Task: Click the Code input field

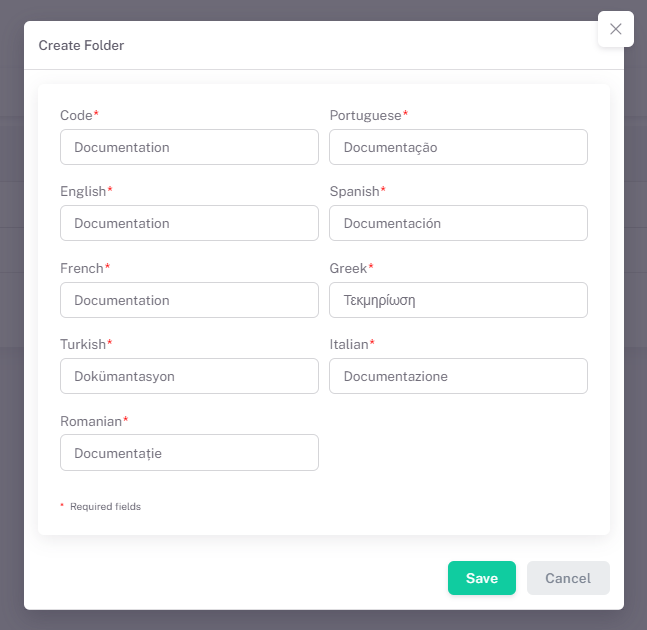Action: (189, 147)
